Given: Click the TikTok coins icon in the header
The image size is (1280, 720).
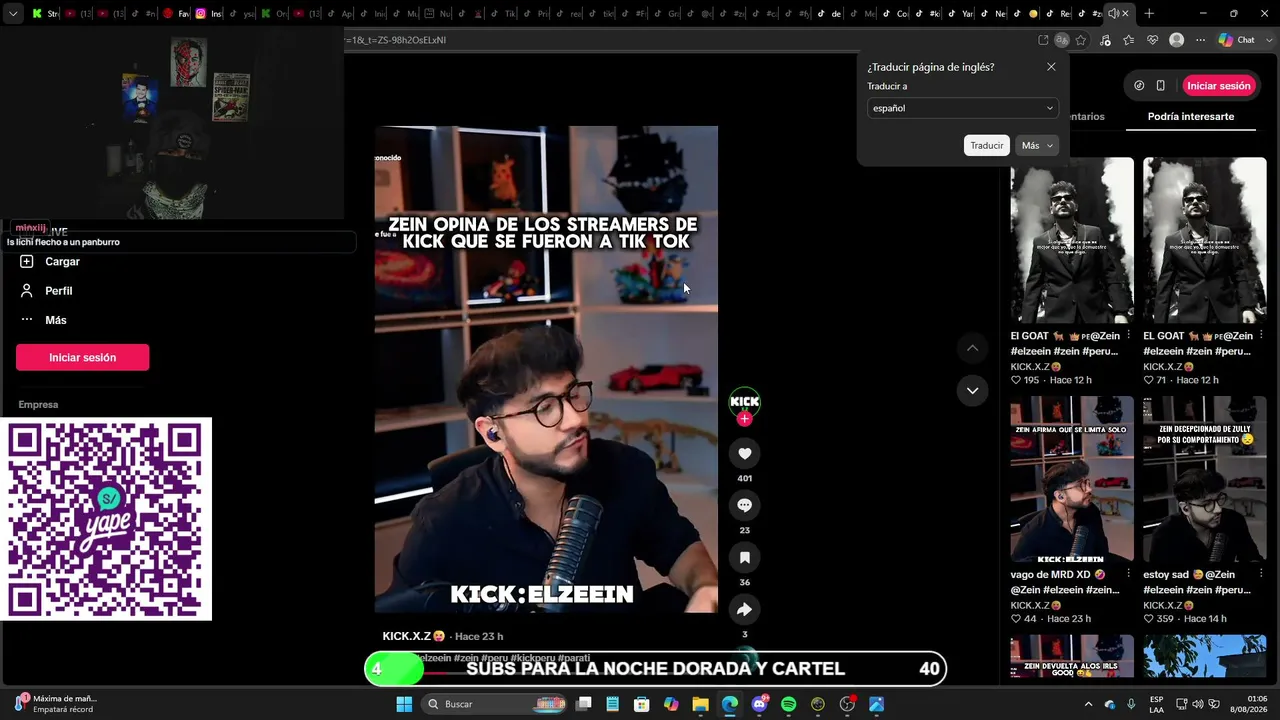Looking at the screenshot, I should pyautogui.click(x=1139, y=86).
